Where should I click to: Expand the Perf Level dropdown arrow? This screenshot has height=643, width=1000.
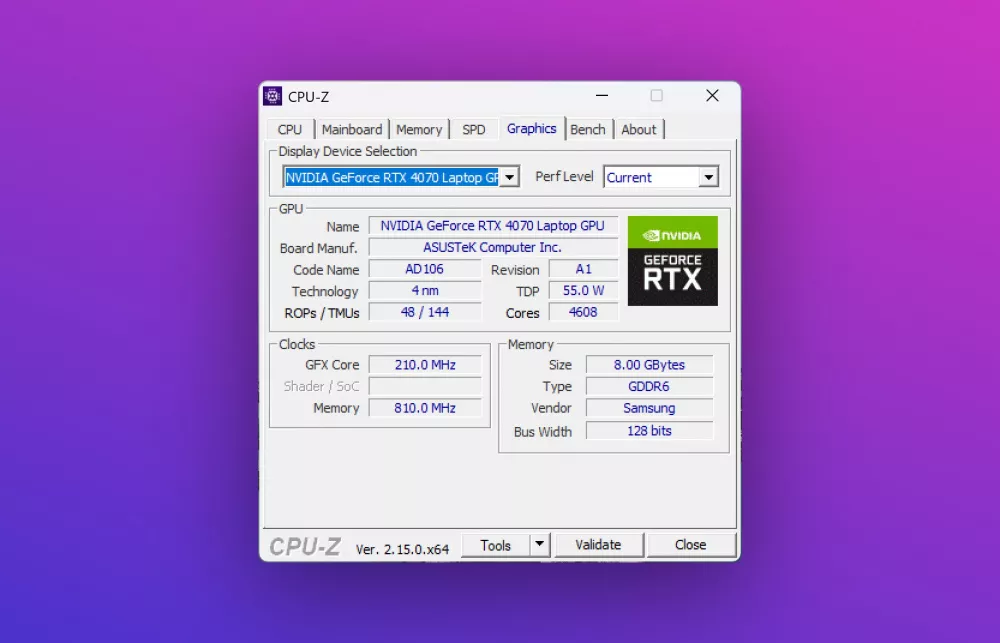click(x=709, y=177)
